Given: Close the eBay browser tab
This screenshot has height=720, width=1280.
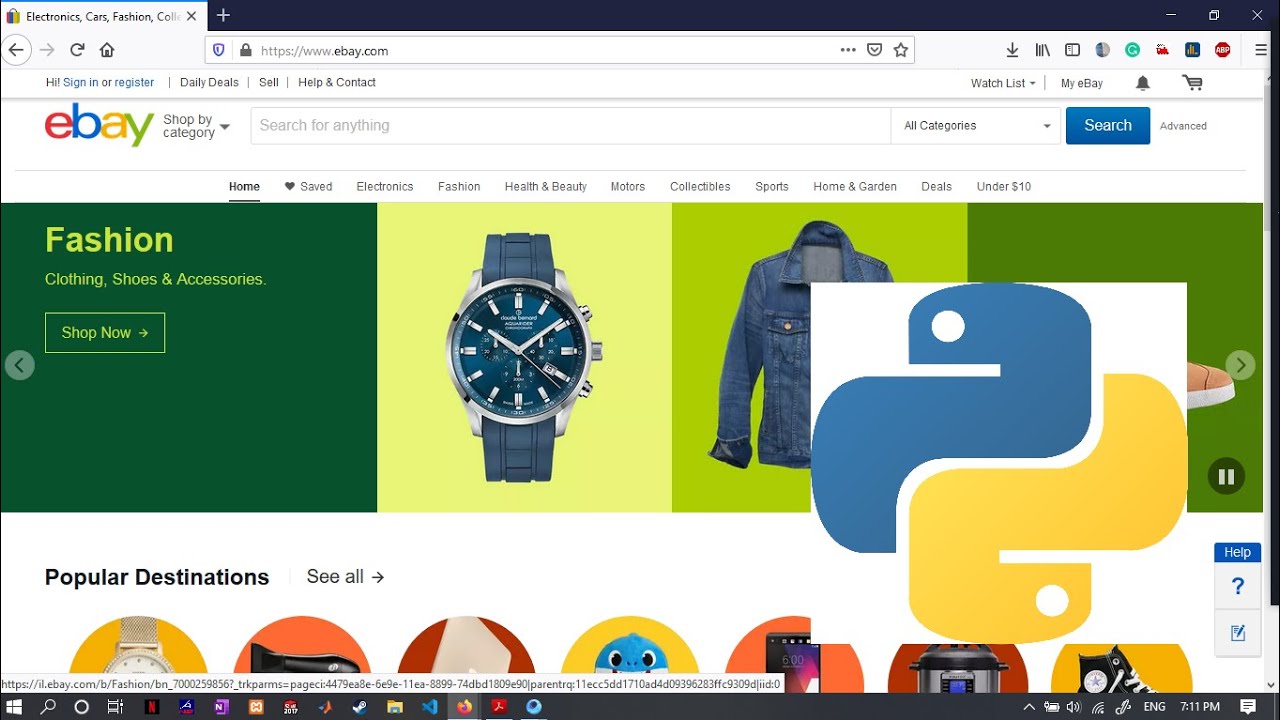Looking at the screenshot, I should tap(192, 16).
